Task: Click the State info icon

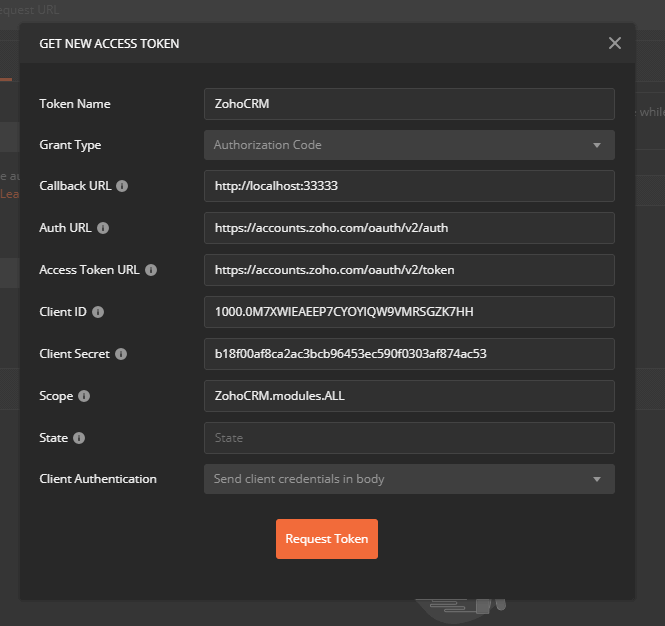Action: pyautogui.click(x=79, y=438)
